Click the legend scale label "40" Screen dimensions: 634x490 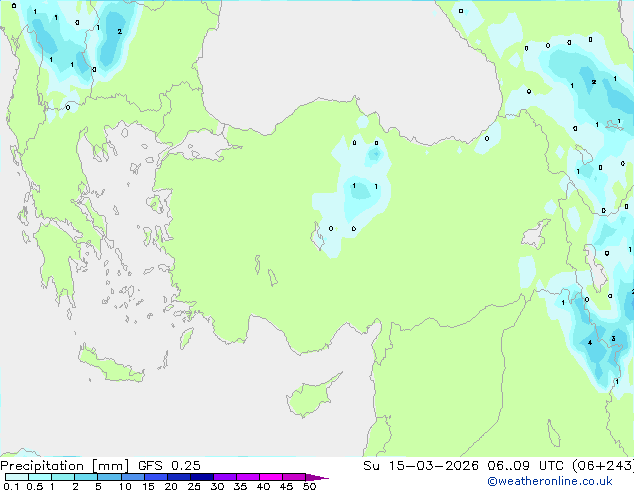pyautogui.click(x=263, y=486)
